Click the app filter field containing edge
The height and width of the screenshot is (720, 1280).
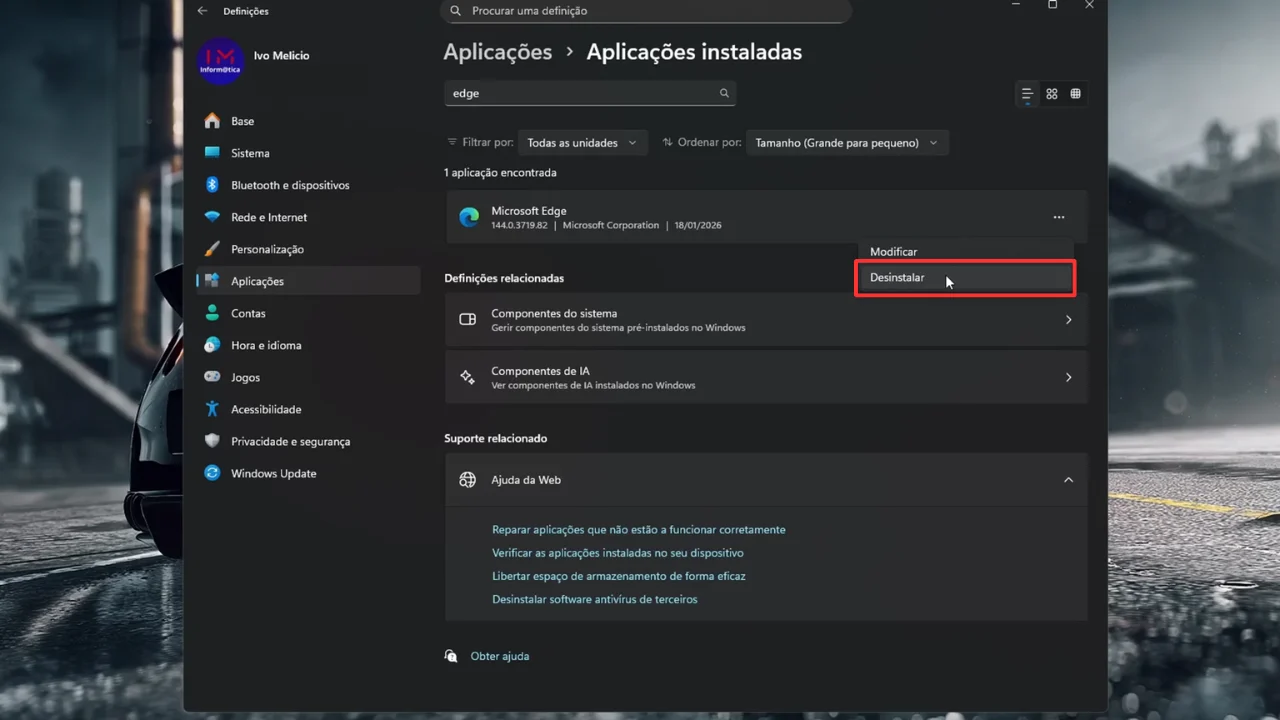click(x=590, y=93)
